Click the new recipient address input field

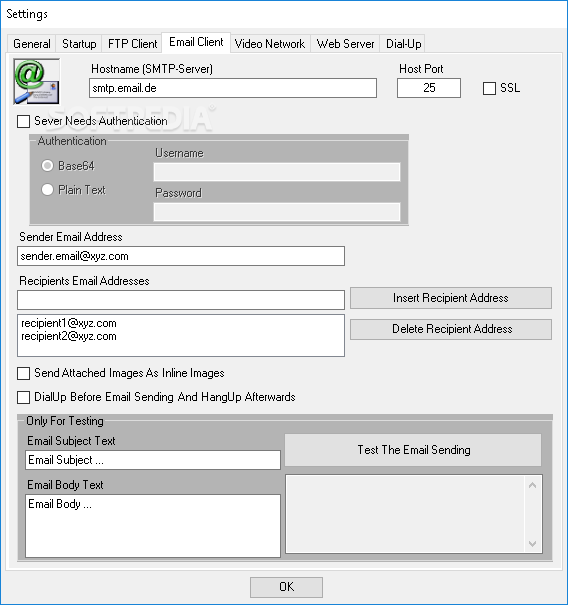[181, 300]
